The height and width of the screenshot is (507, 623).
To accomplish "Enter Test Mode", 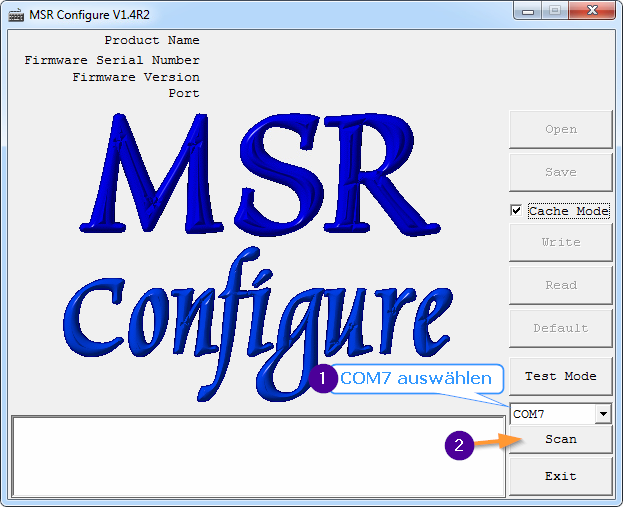I will [560, 376].
